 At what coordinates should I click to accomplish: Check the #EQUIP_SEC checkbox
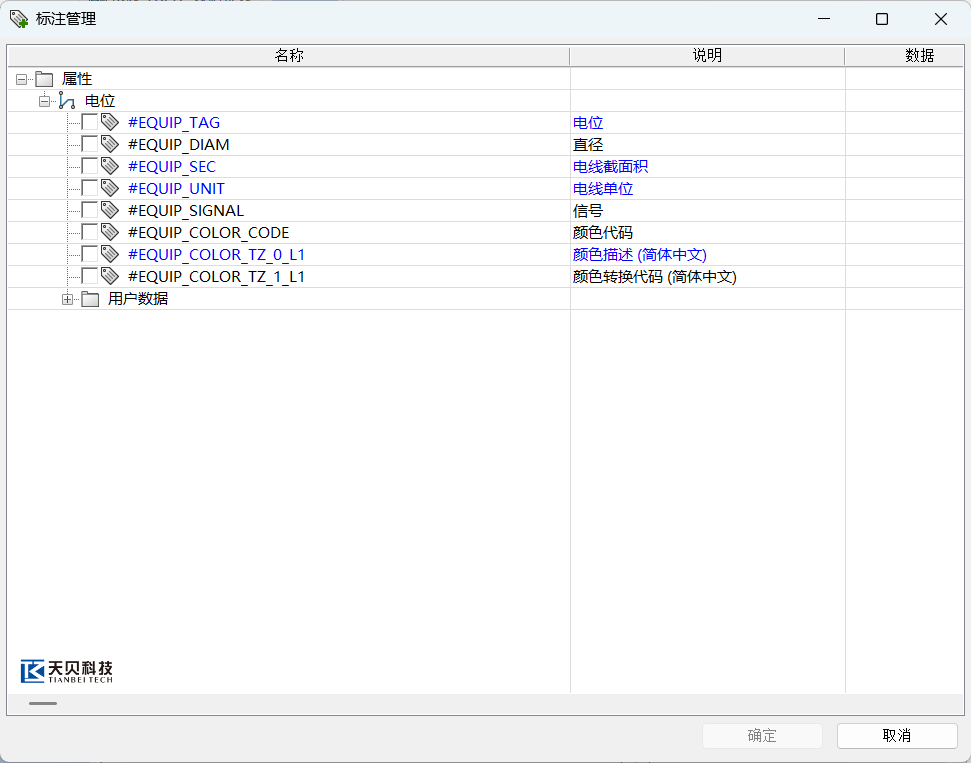89,166
